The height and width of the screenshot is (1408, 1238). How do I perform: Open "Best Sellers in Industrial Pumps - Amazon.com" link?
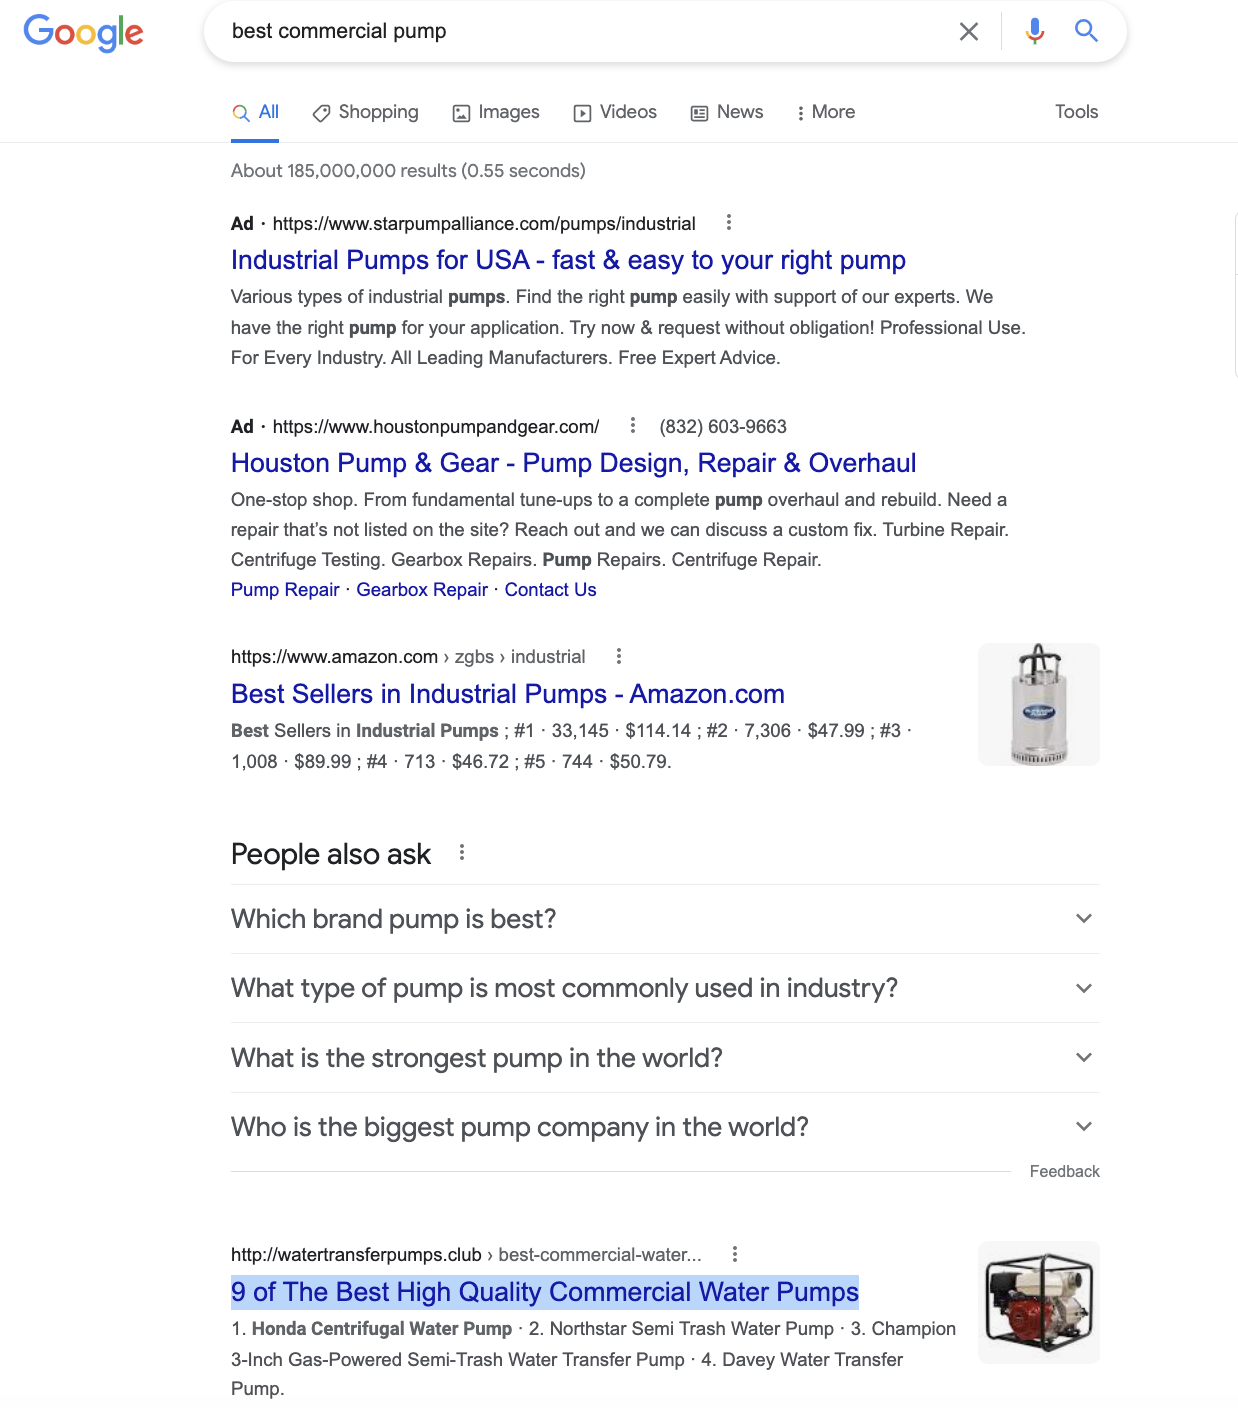(x=508, y=694)
